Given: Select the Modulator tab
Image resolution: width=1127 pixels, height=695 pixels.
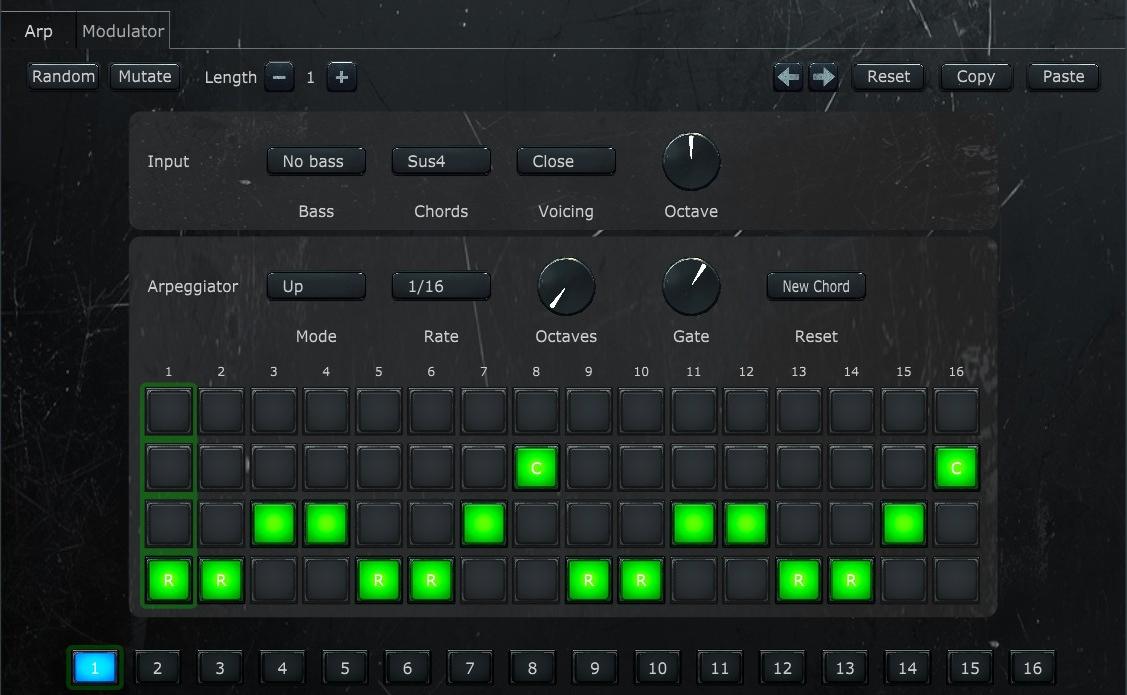Looking at the screenshot, I should [x=122, y=30].
